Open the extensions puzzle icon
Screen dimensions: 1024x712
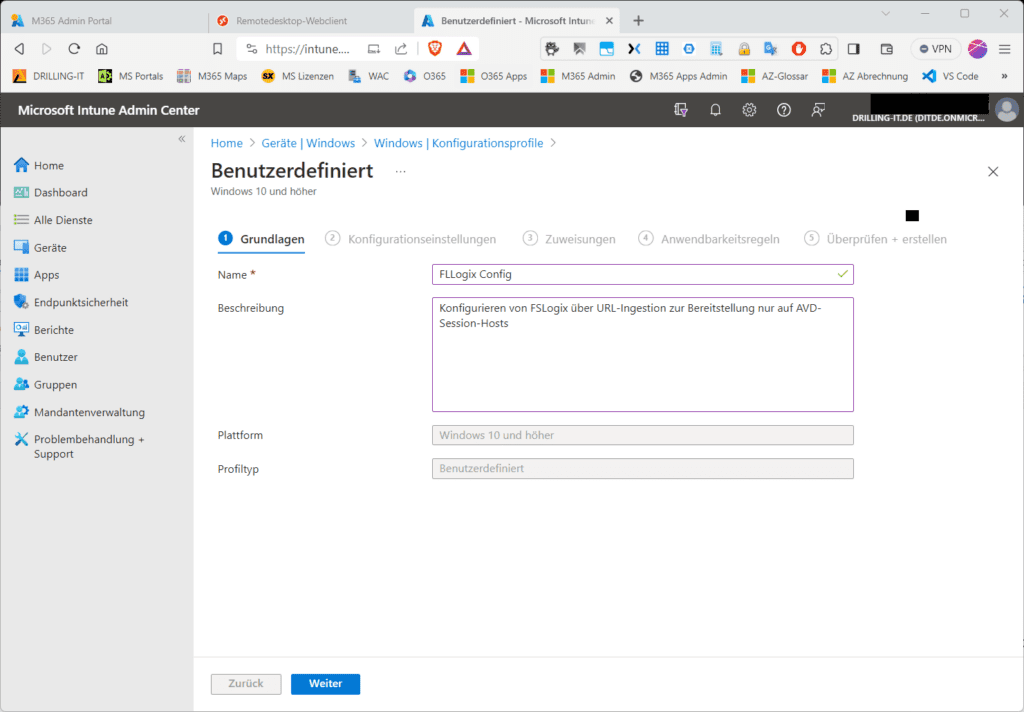pyautogui.click(x=826, y=49)
